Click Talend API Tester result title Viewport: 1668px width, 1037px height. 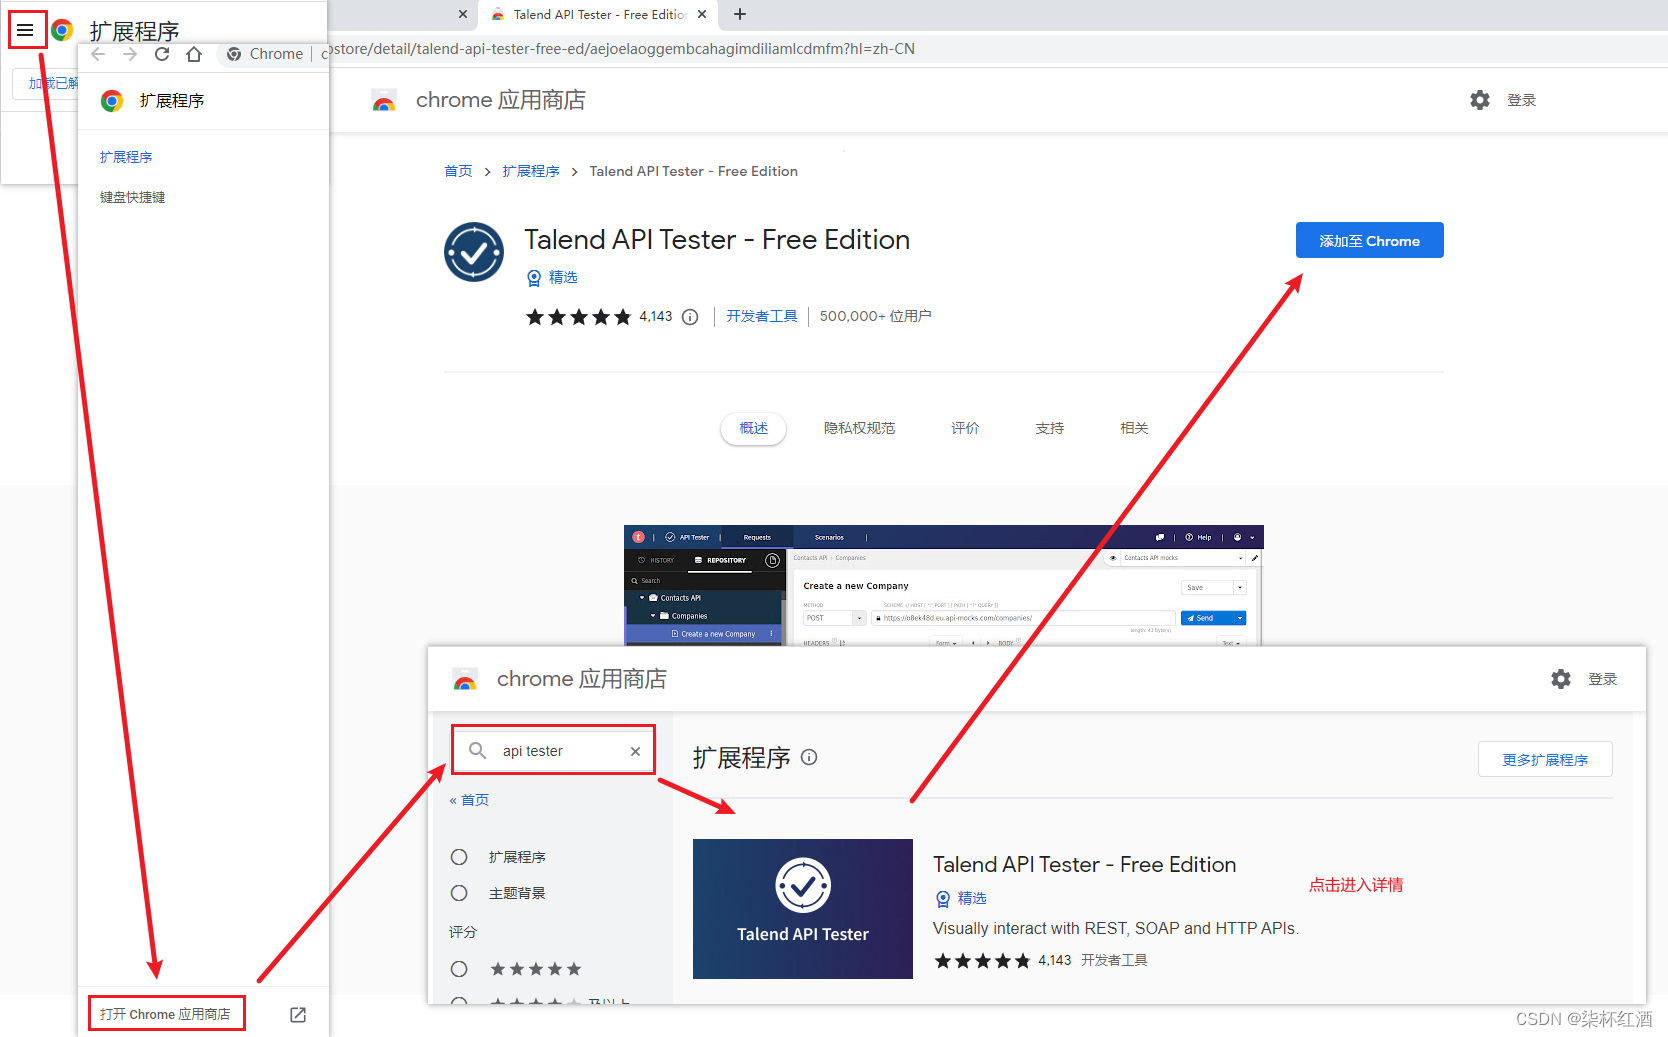[x=1084, y=865]
